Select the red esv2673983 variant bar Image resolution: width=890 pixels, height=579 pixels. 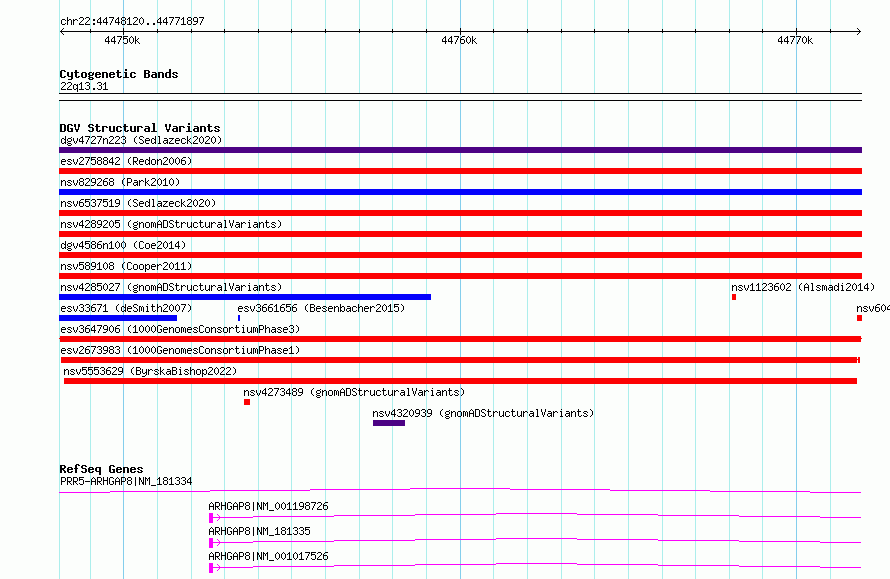pyautogui.click(x=460, y=360)
